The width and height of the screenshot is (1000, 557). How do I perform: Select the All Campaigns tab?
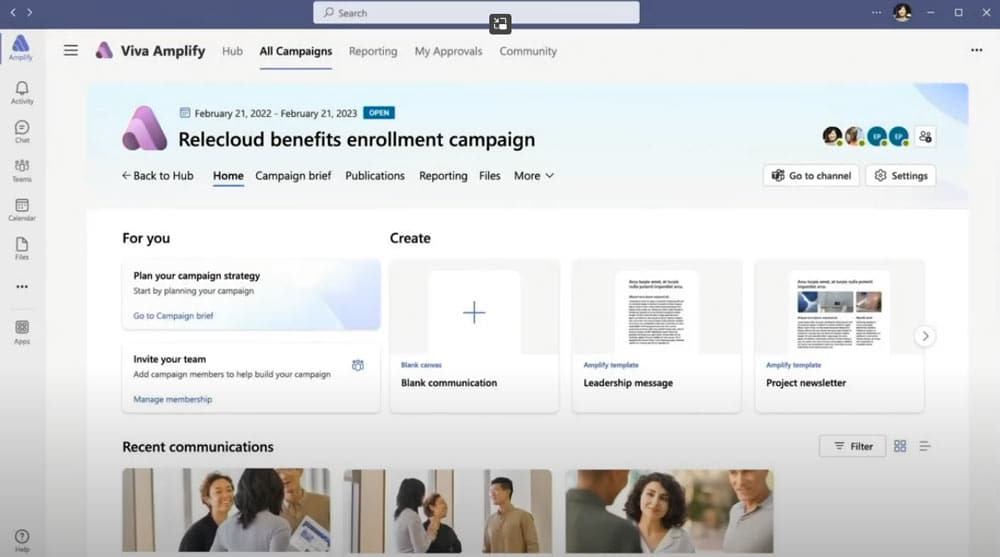click(295, 51)
